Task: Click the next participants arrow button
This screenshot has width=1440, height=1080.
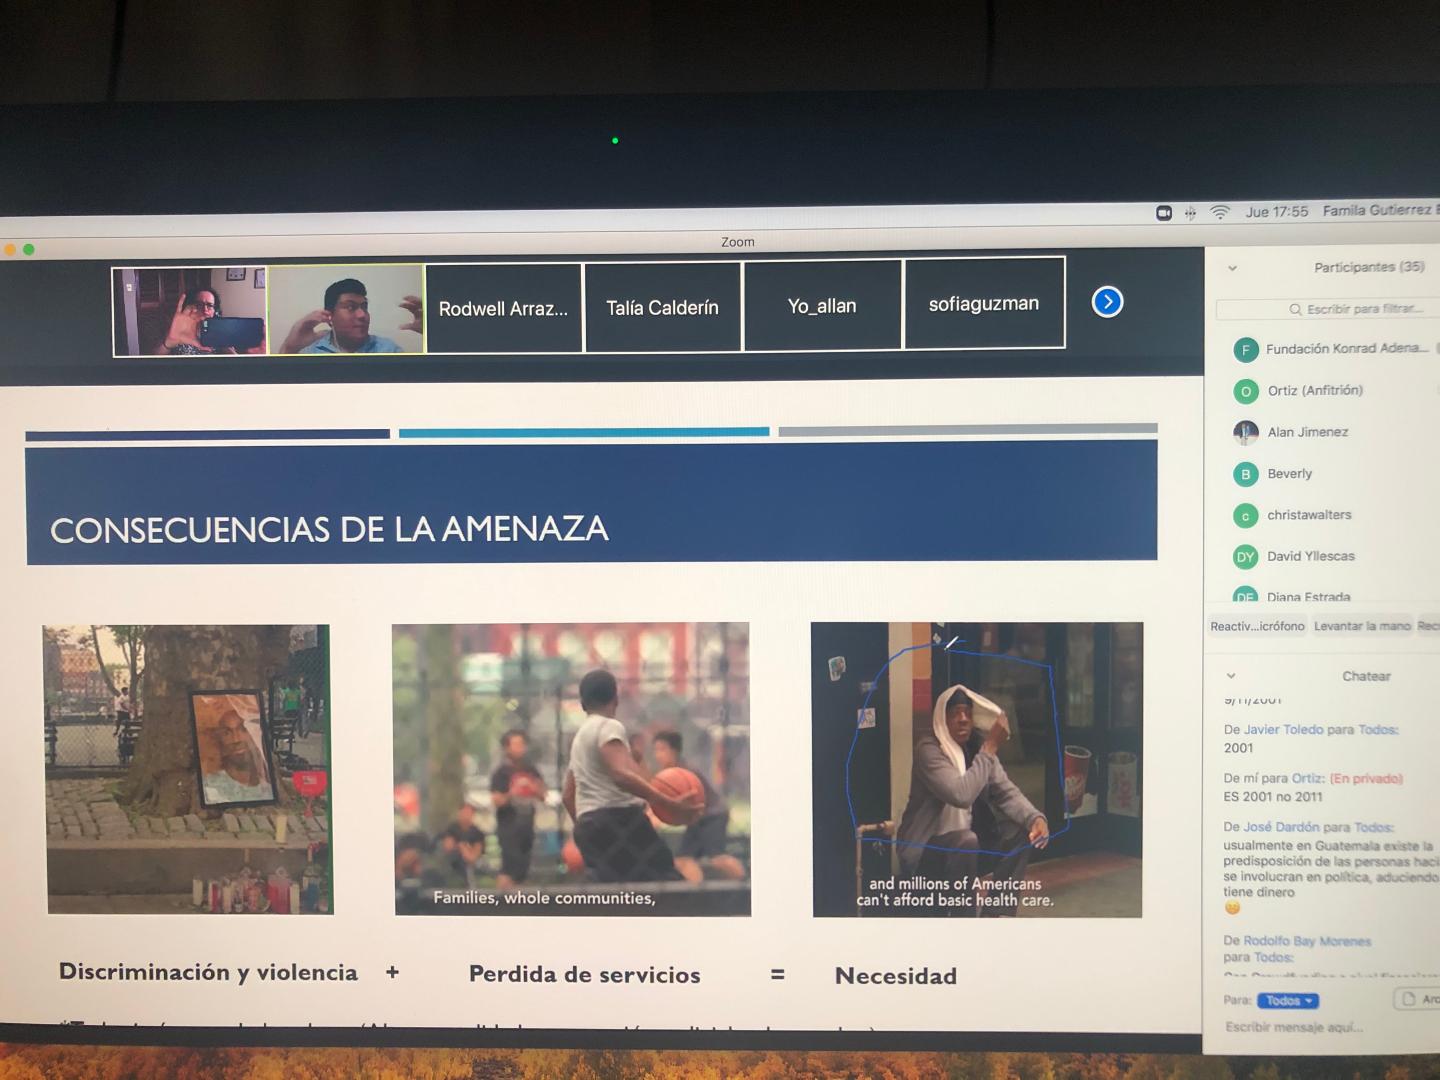Action: (x=1107, y=302)
